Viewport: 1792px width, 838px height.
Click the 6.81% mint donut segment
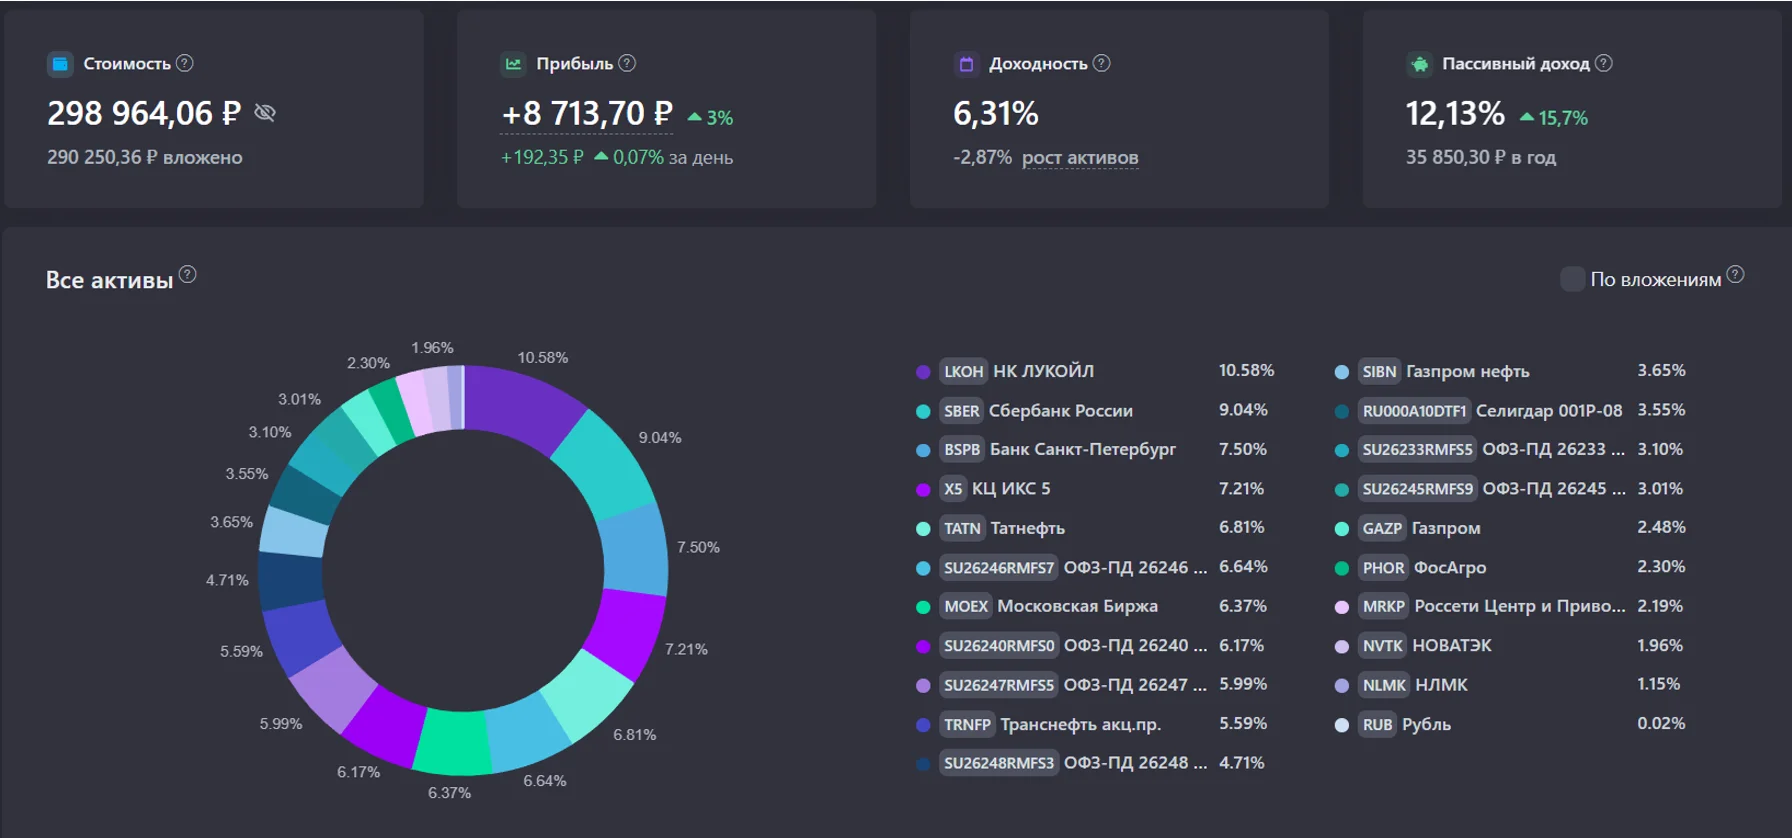[587, 697]
